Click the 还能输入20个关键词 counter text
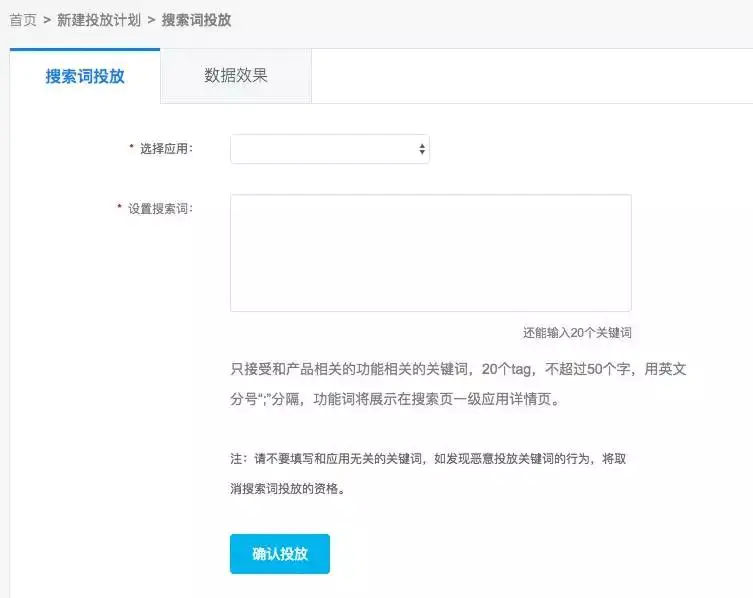The width and height of the screenshot is (753, 598). click(577, 332)
